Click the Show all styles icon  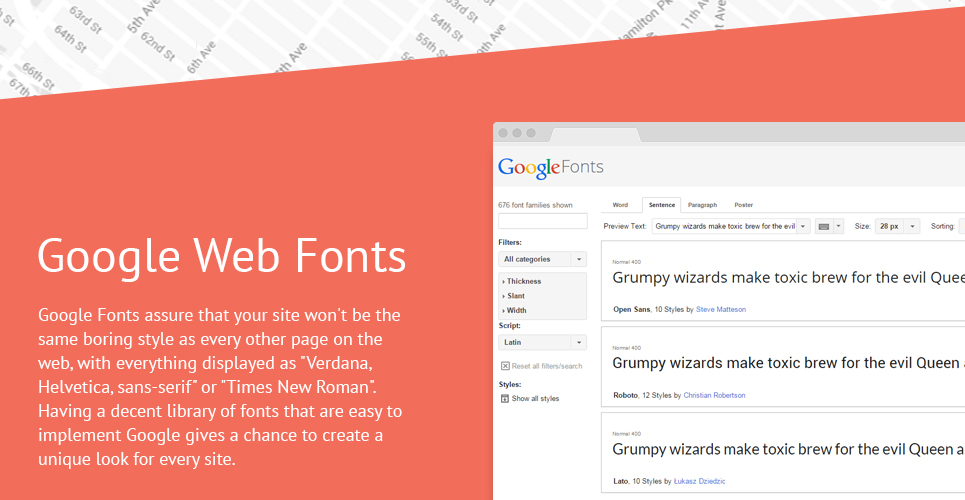point(505,398)
